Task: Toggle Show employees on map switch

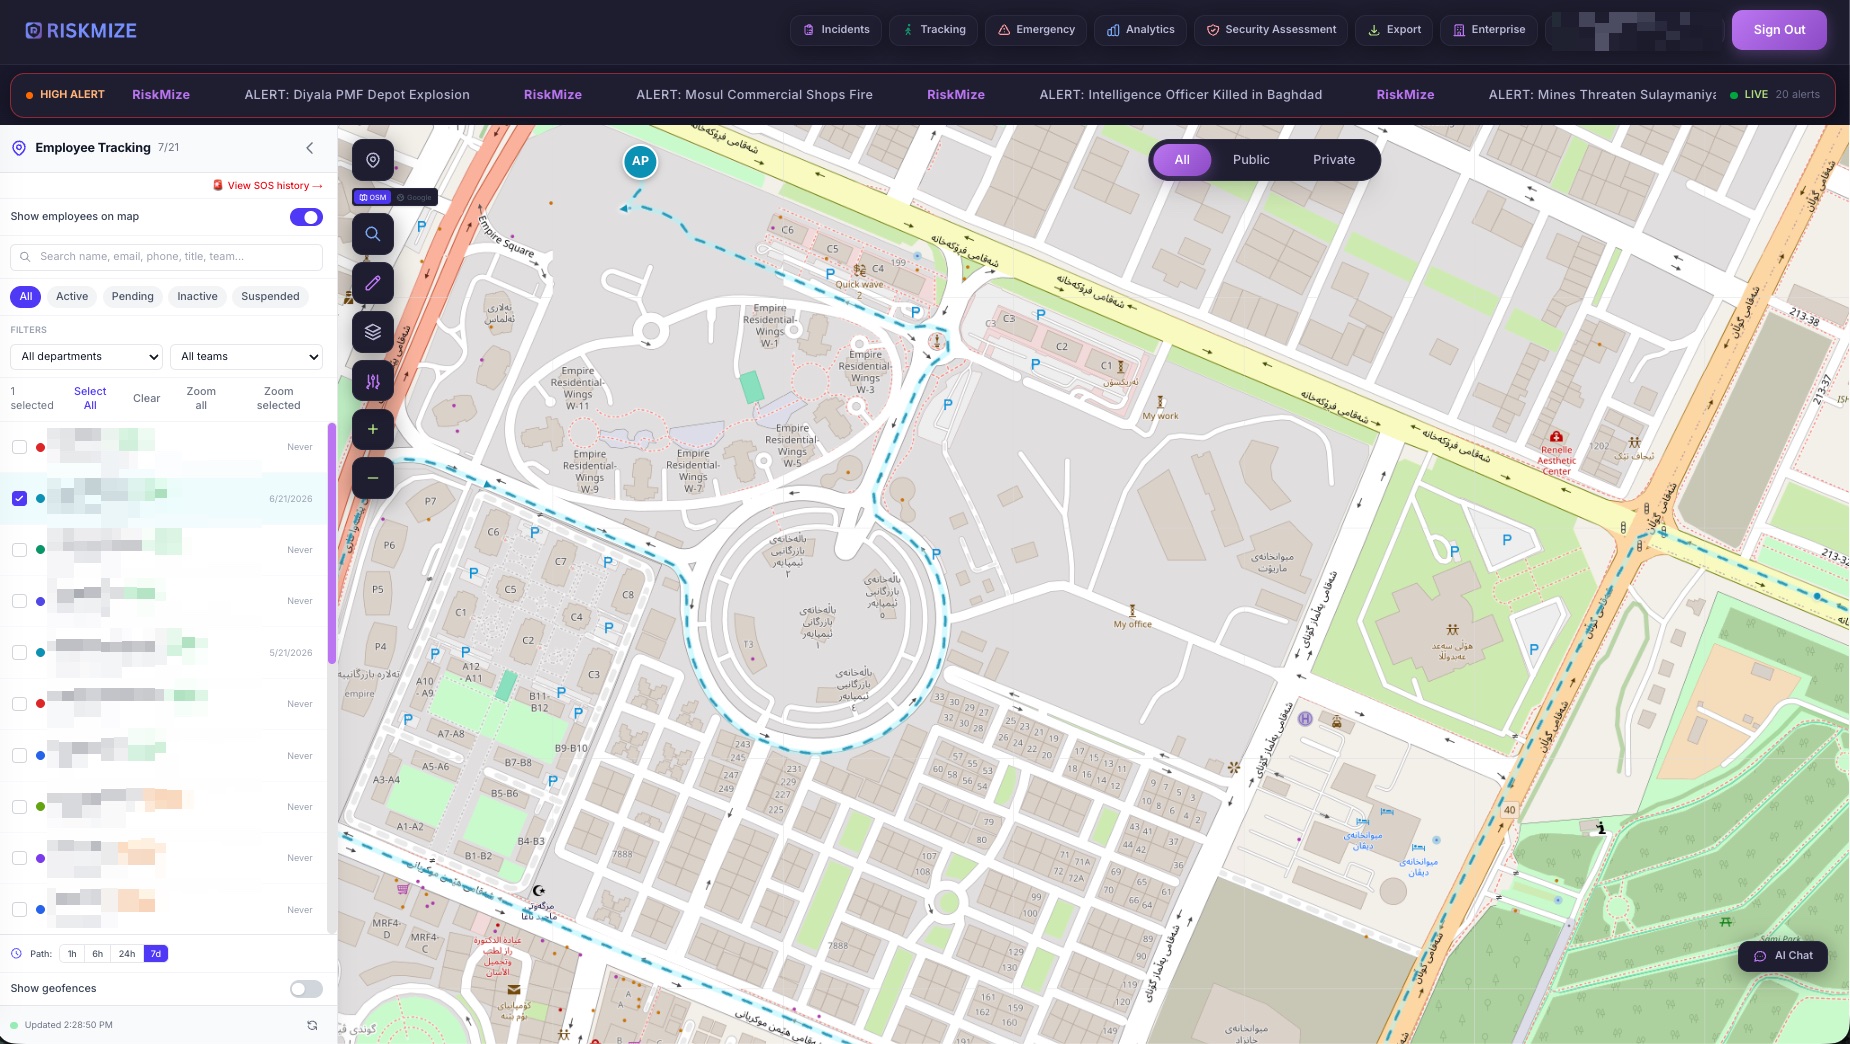Action: pyautogui.click(x=306, y=217)
